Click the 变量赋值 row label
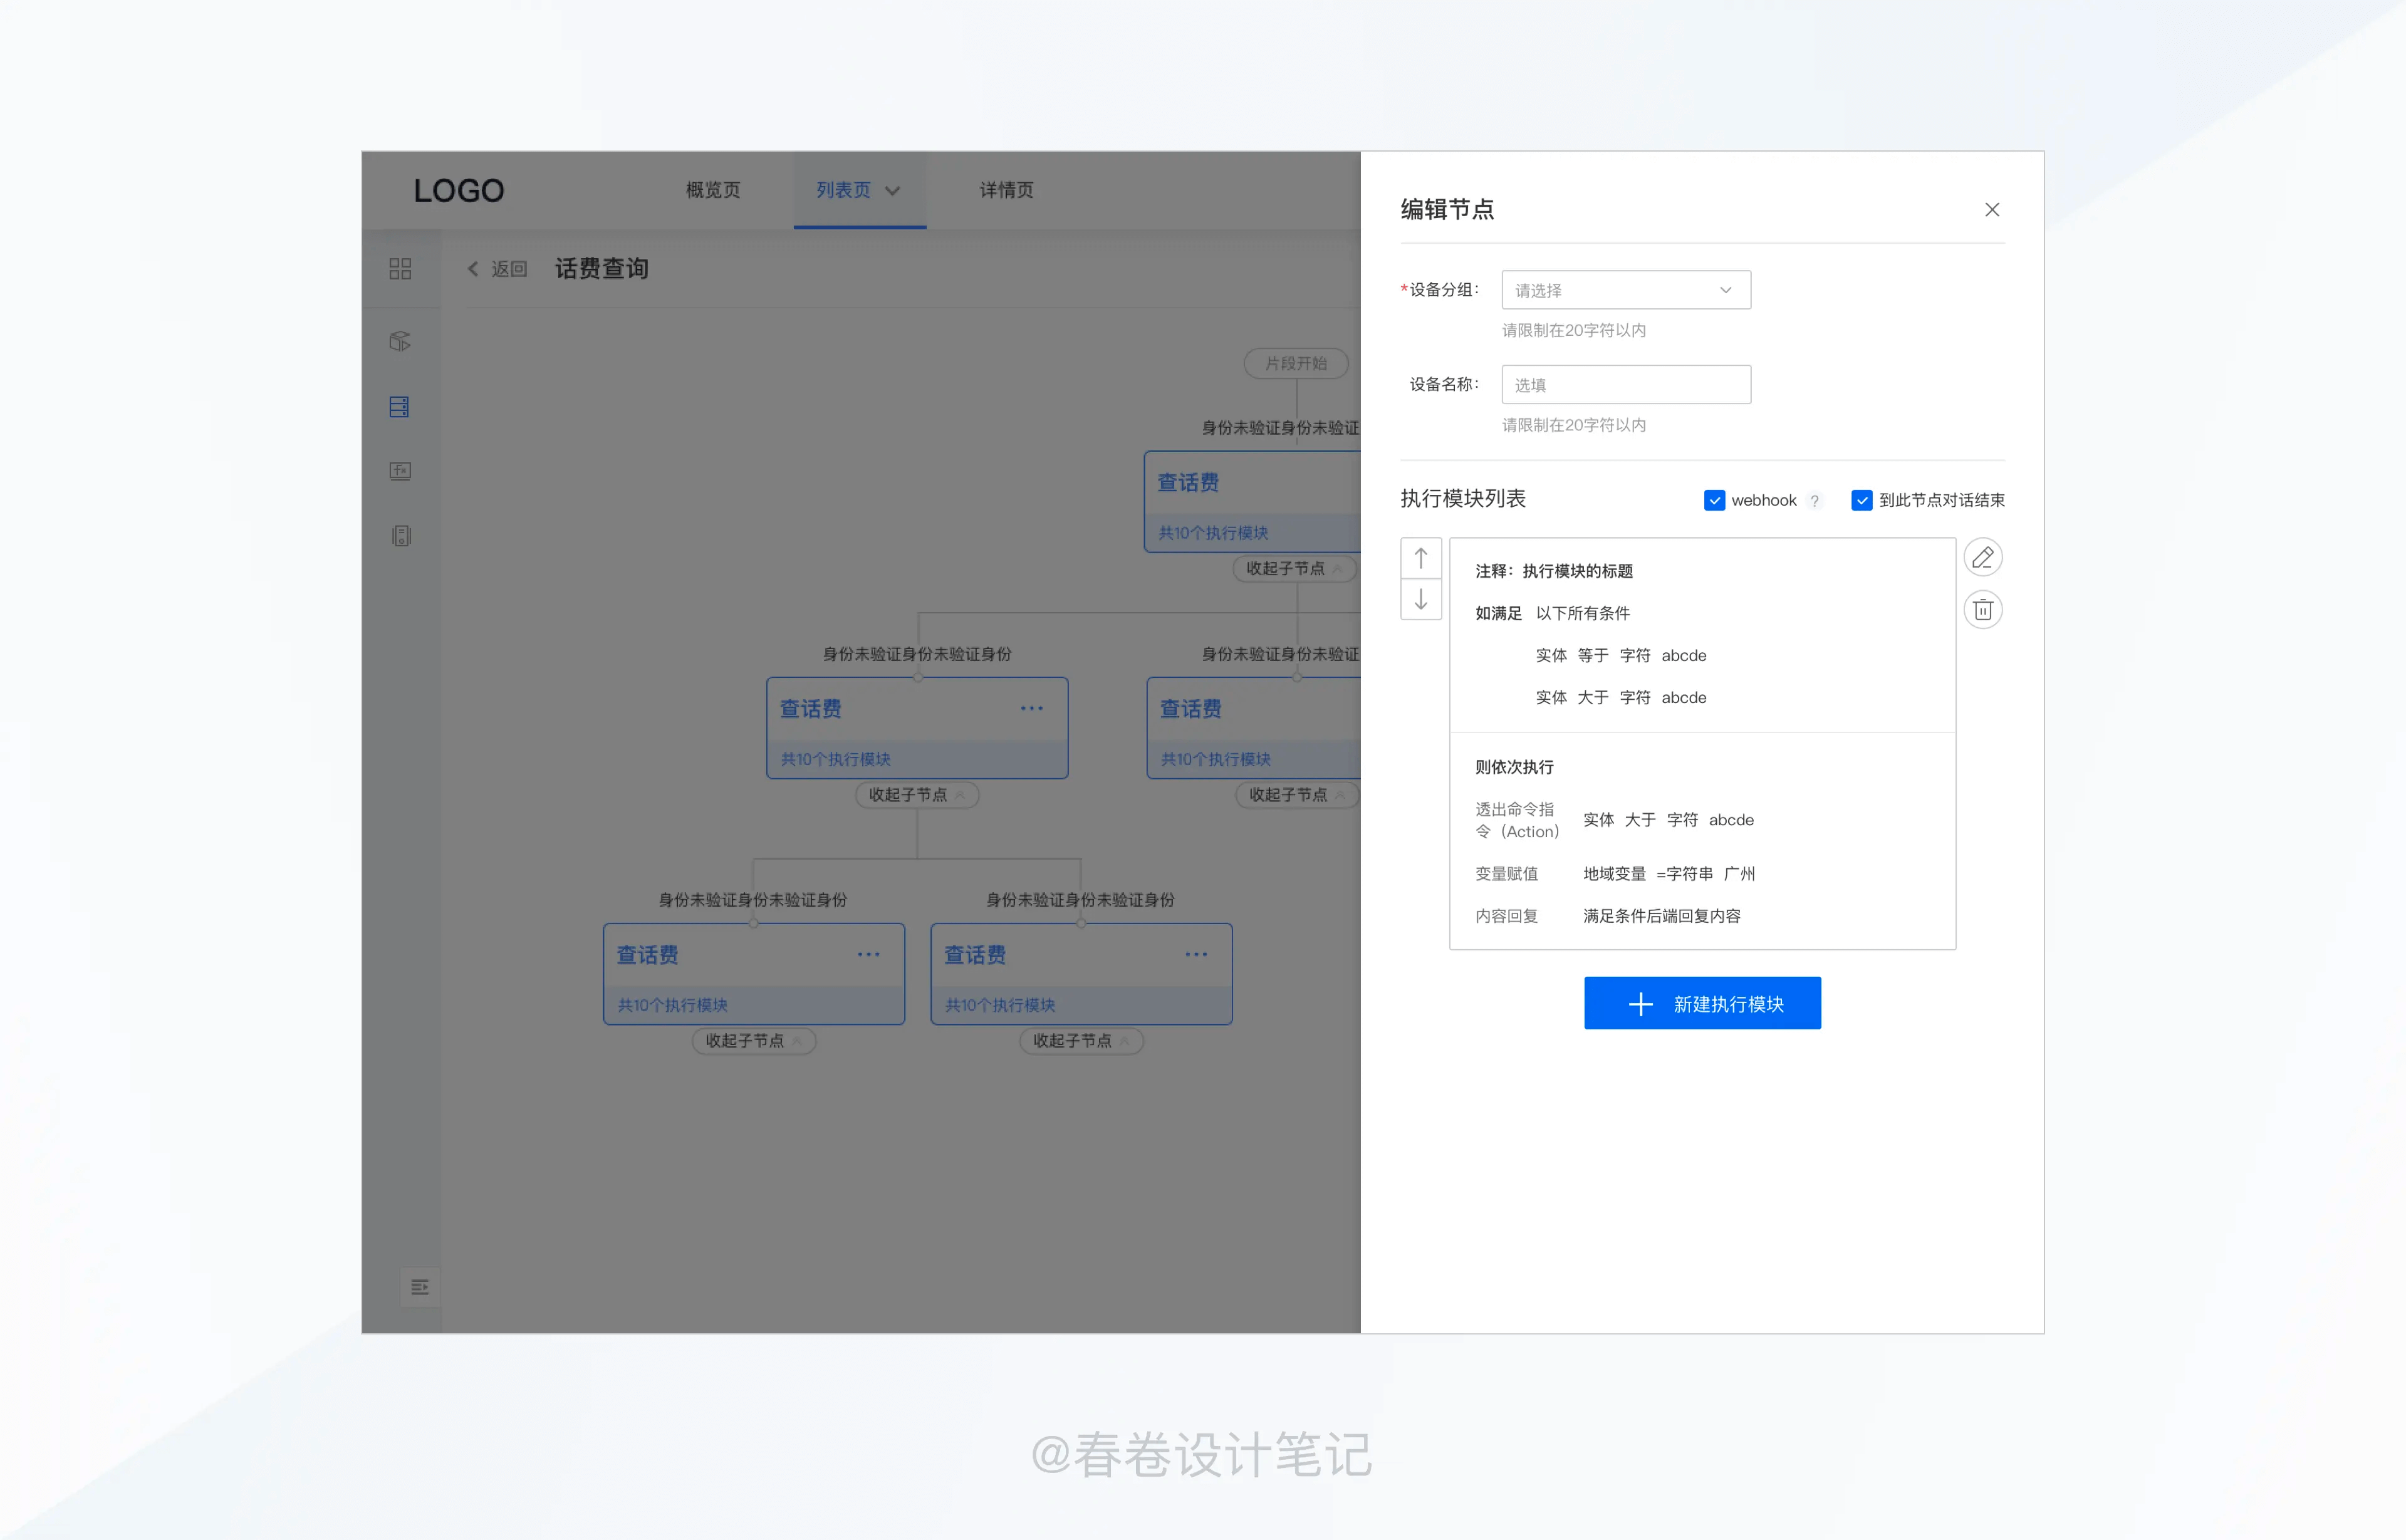The height and width of the screenshot is (1540, 2406). (1506, 874)
